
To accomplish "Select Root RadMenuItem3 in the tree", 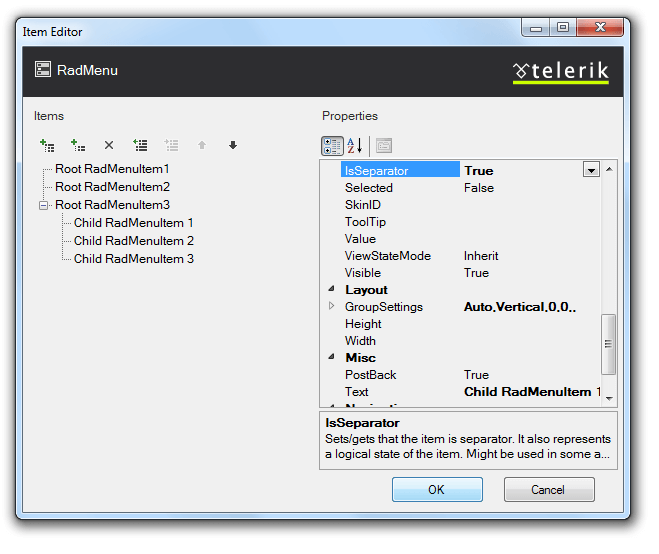I will pos(112,205).
